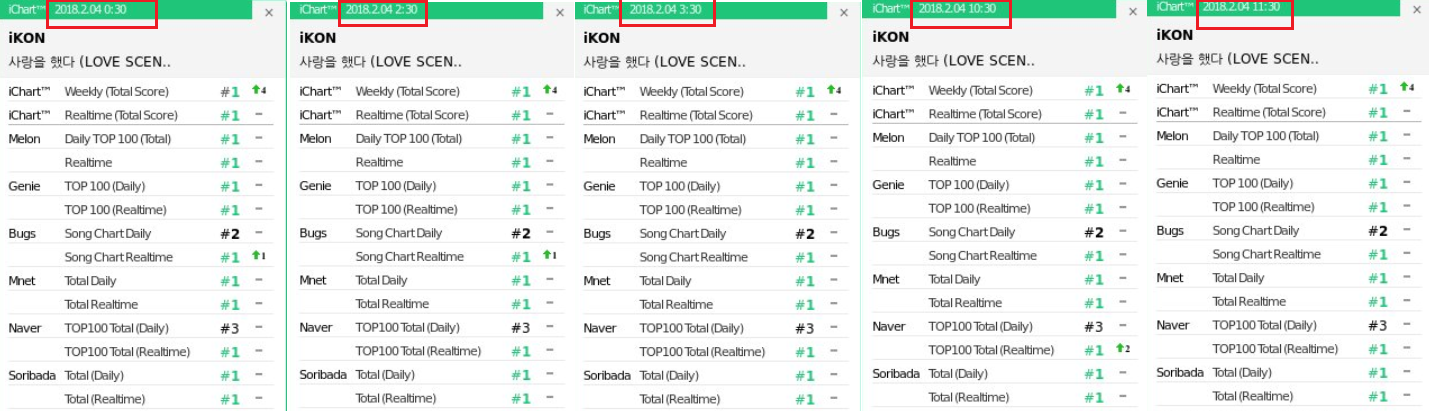
Task: Select Melon Daily TOP 100 row in 2:30 panel
Action: click(x=408, y=138)
